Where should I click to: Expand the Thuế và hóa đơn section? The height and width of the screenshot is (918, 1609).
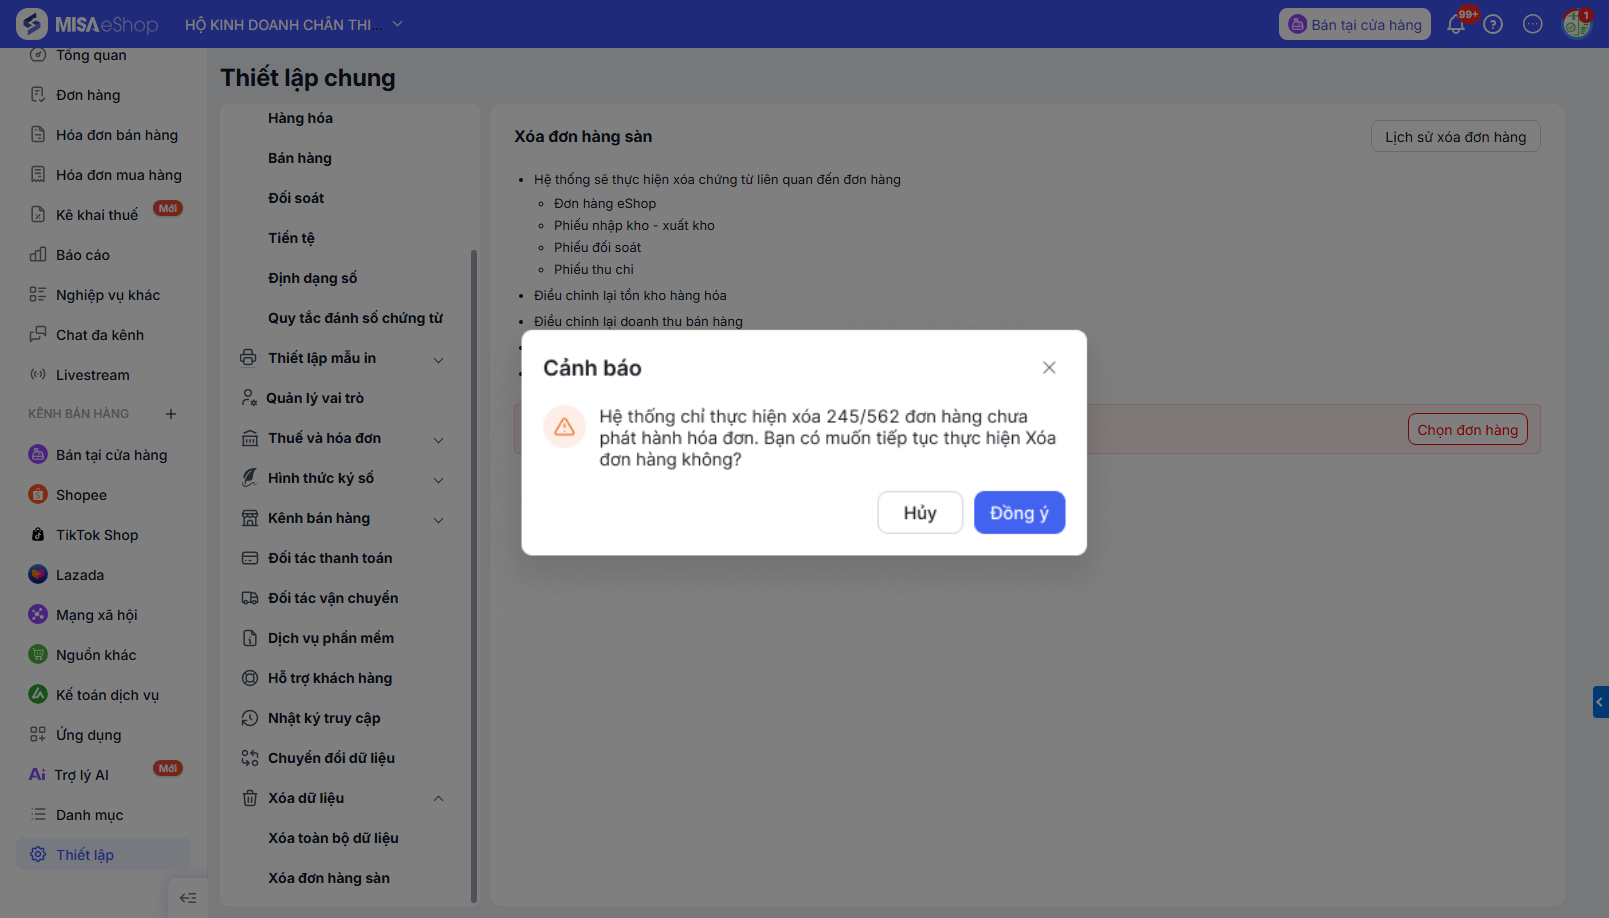coord(438,439)
